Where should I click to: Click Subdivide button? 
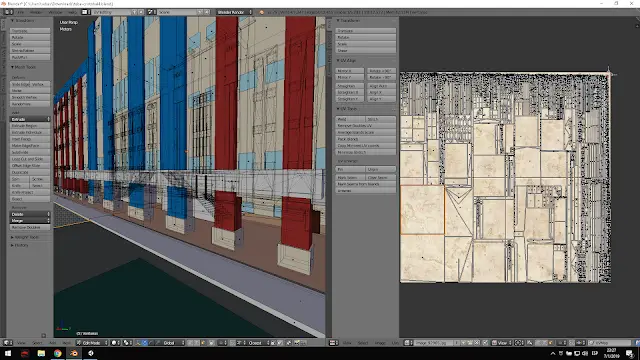30,152
